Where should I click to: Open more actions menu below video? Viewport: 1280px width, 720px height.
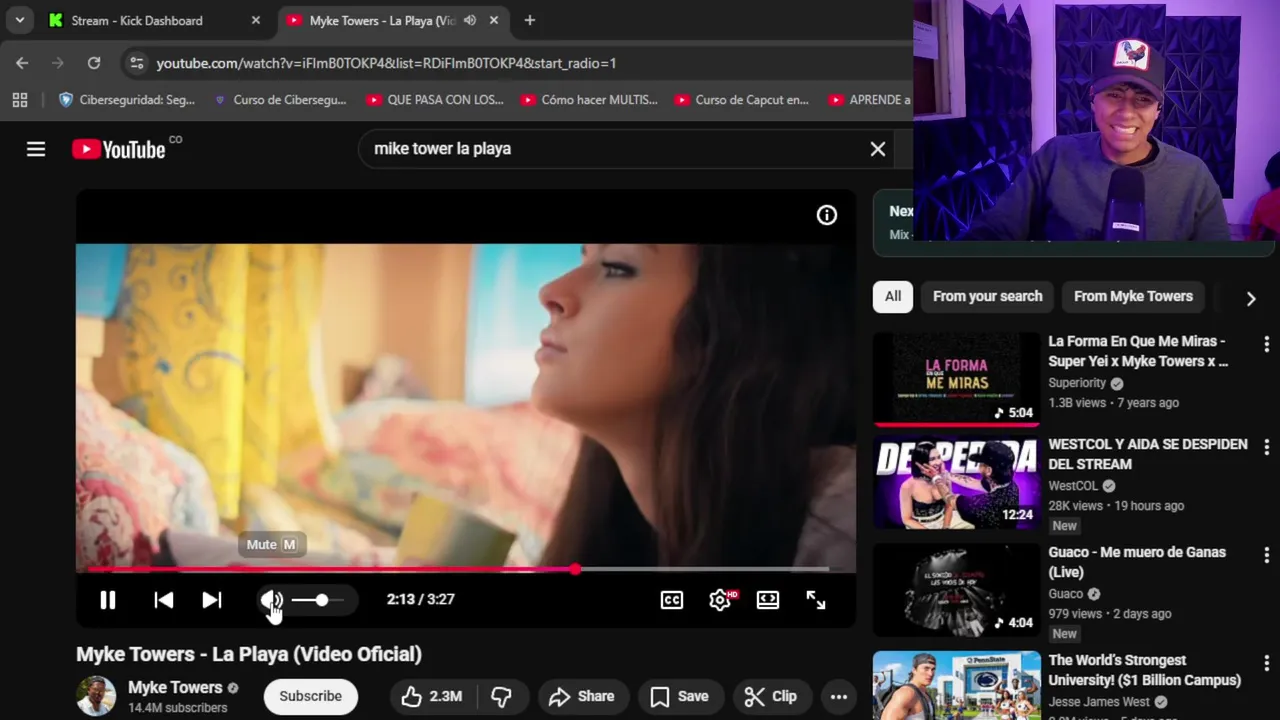[x=839, y=697]
